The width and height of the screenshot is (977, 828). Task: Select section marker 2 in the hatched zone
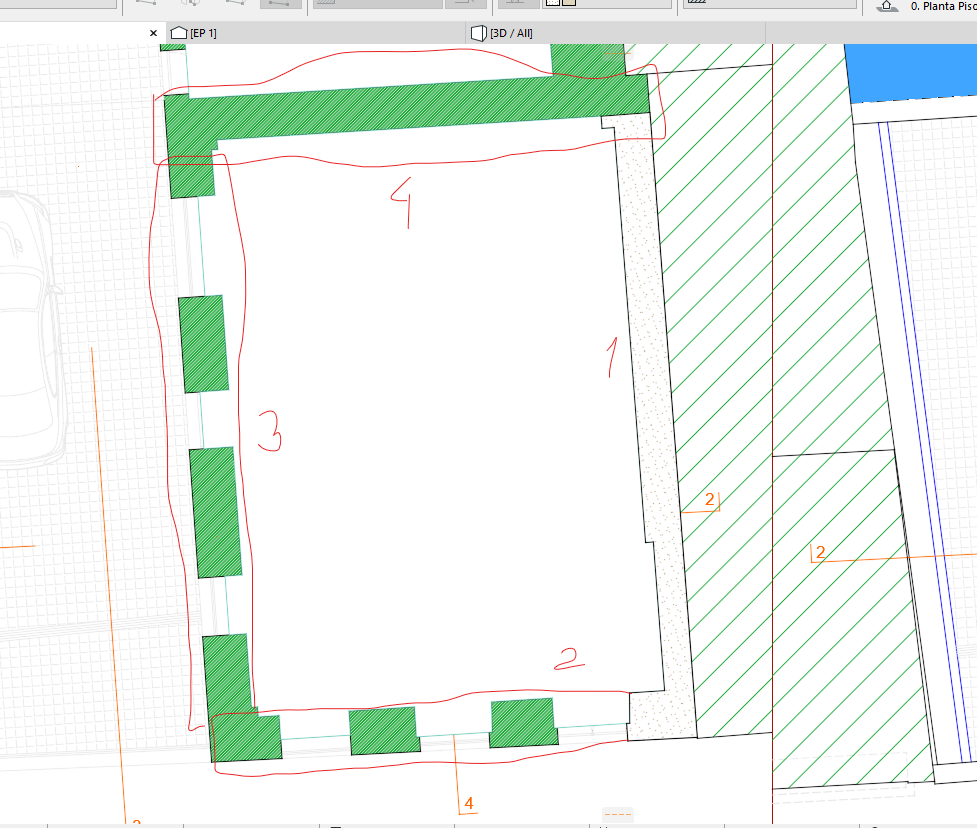[x=821, y=552]
